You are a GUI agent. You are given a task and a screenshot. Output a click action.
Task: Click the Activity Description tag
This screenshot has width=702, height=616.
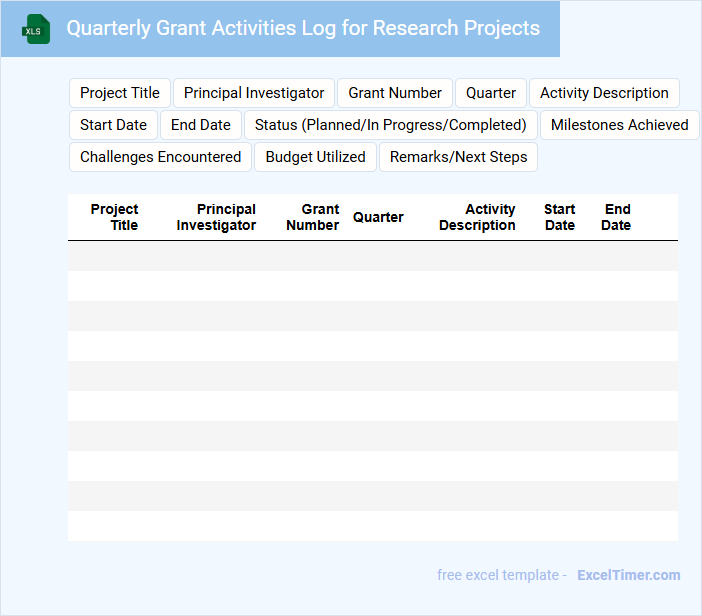604,93
